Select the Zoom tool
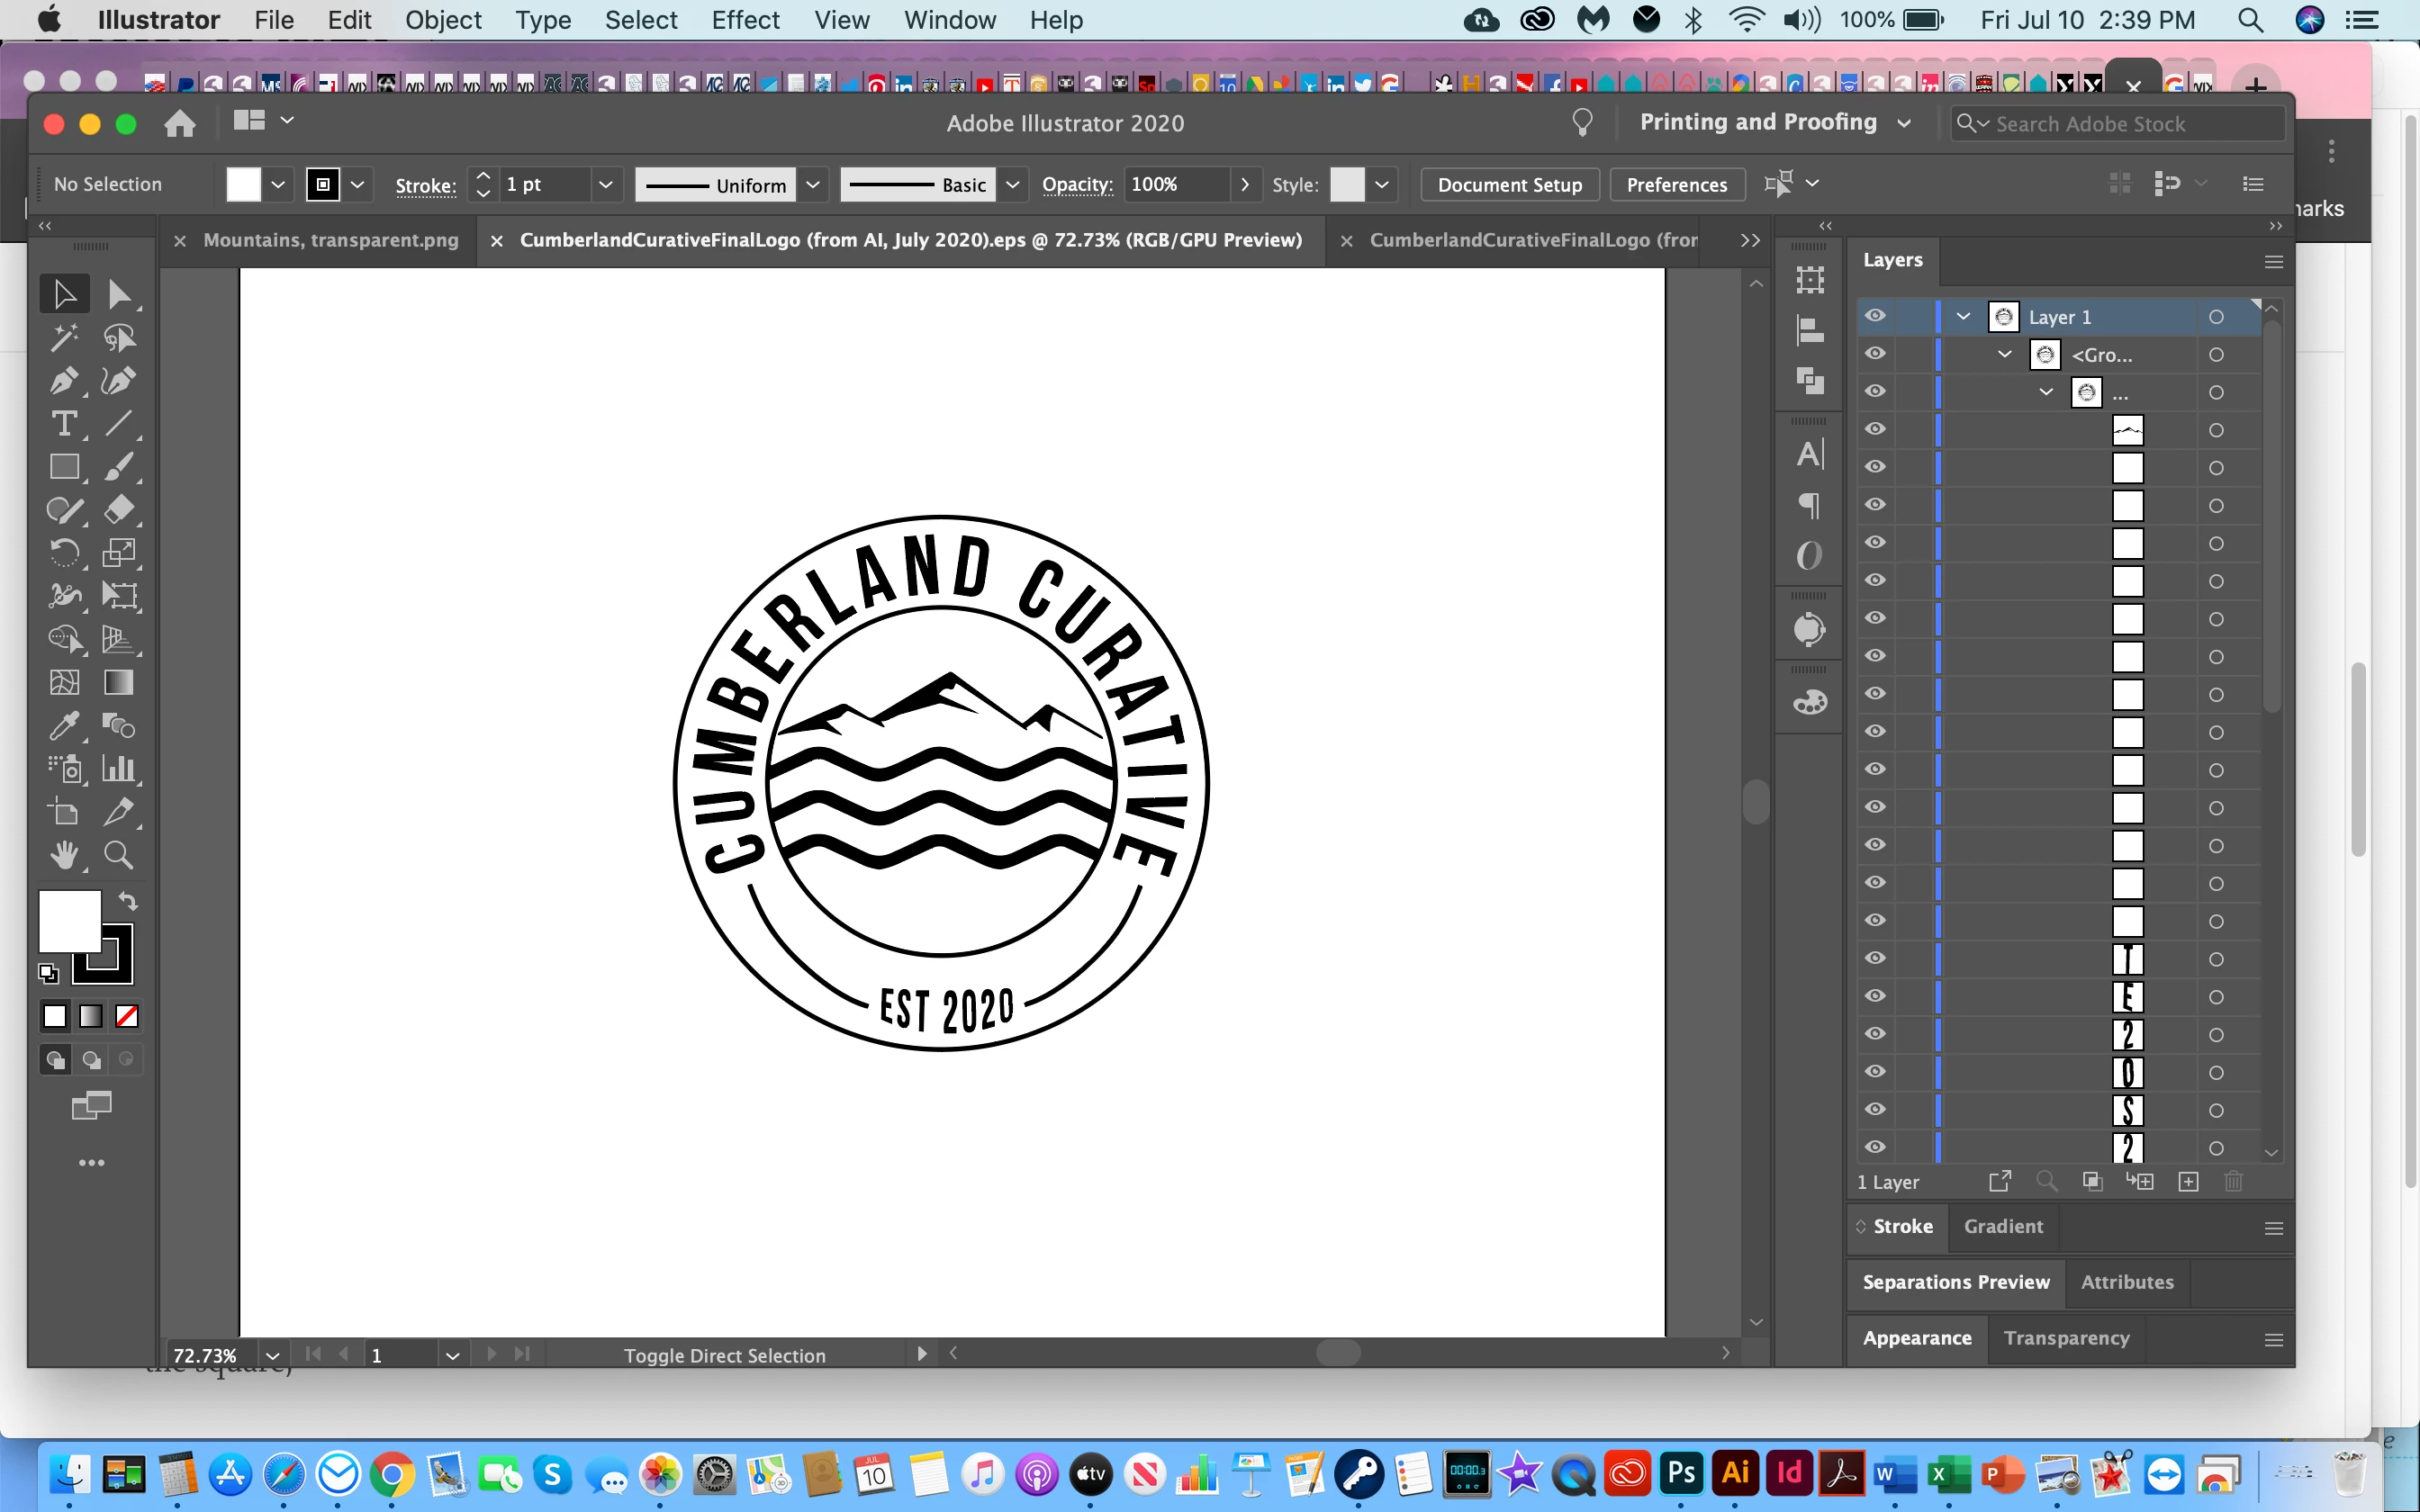Image resolution: width=2420 pixels, height=1512 pixels. (x=118, y=856)
